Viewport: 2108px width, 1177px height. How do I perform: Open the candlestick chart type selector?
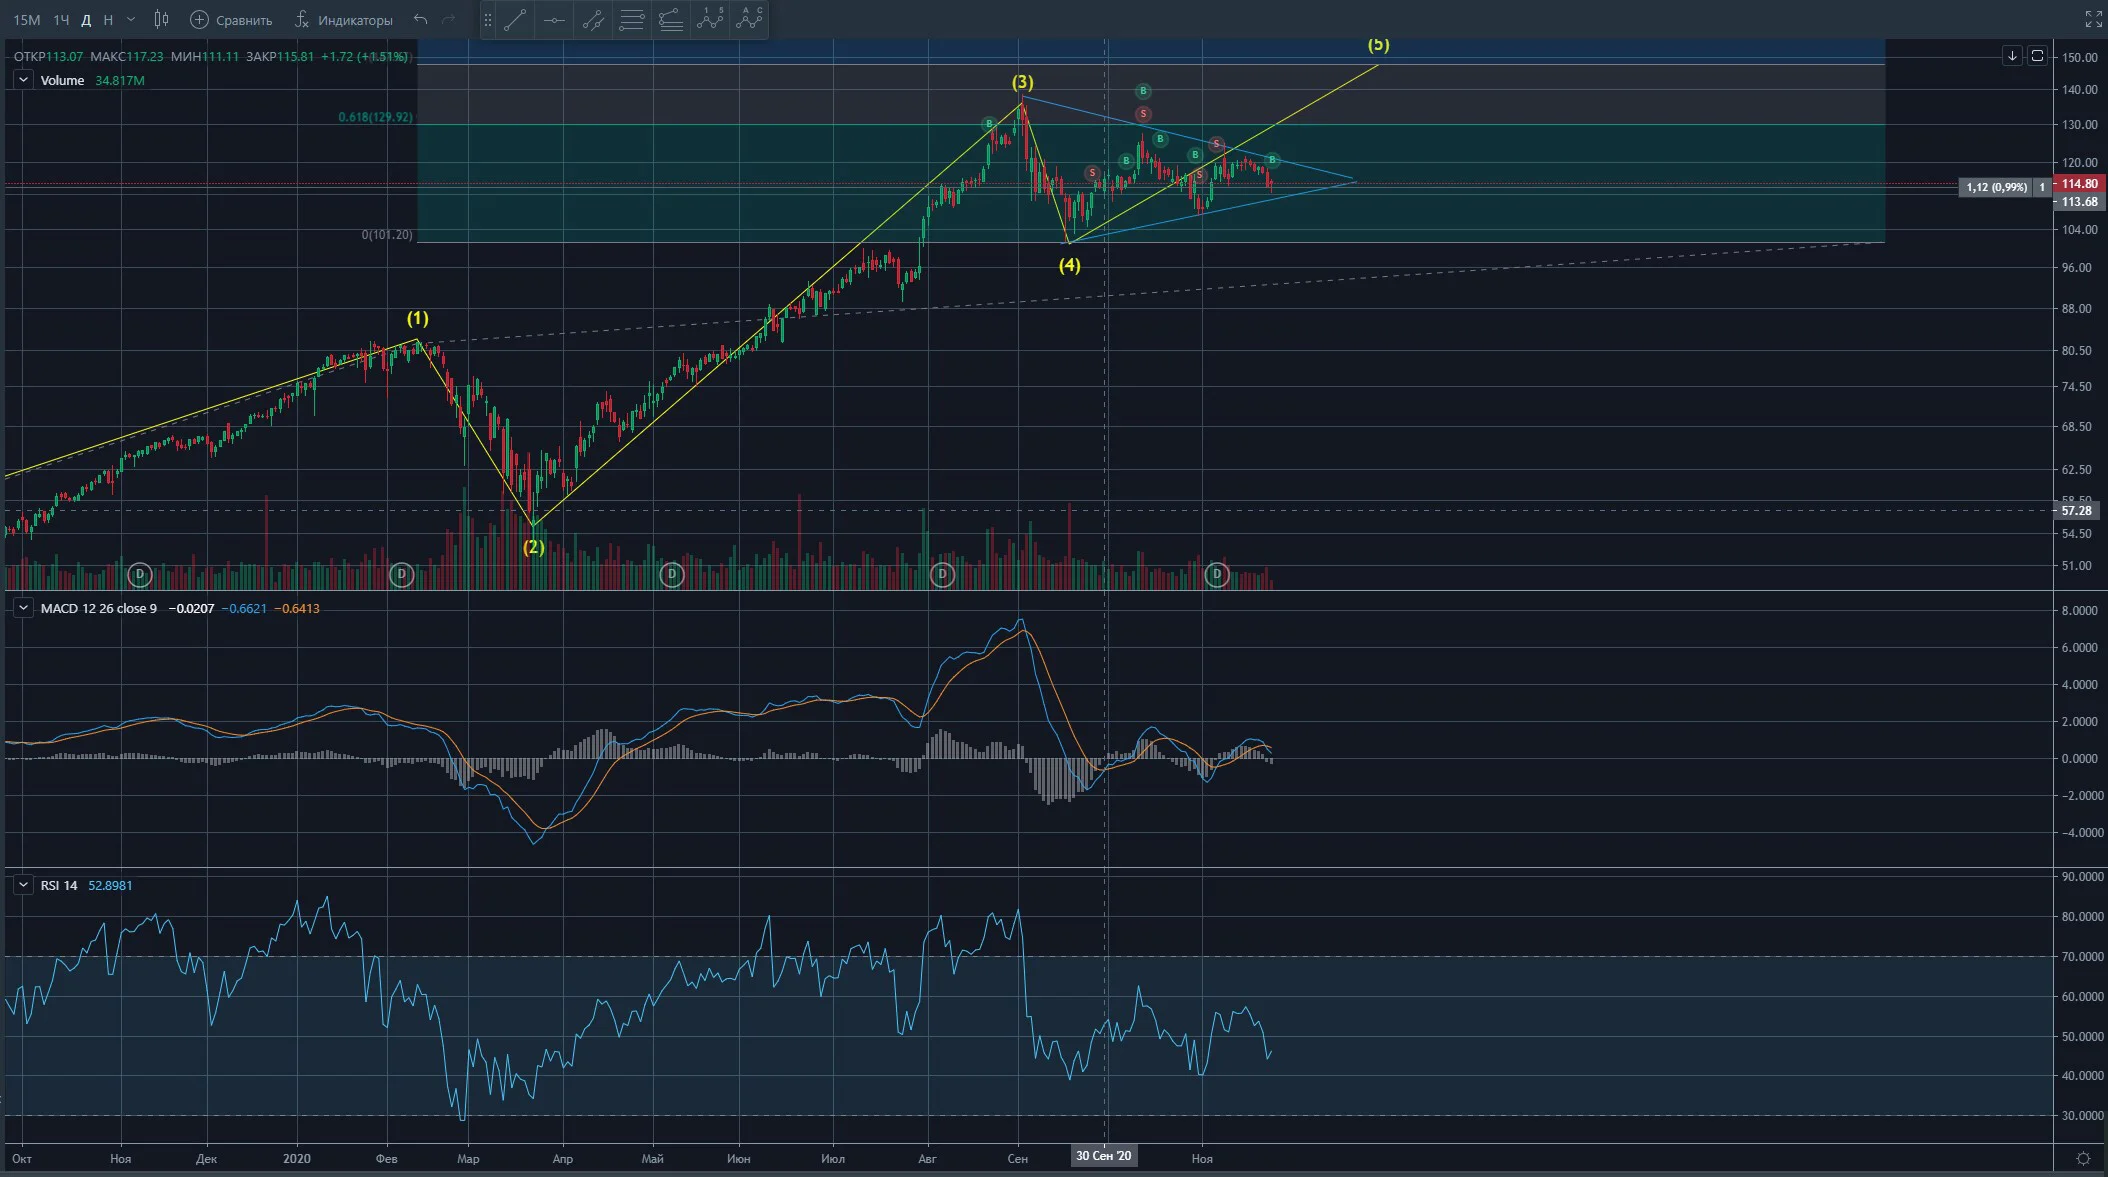pos(162,19)
